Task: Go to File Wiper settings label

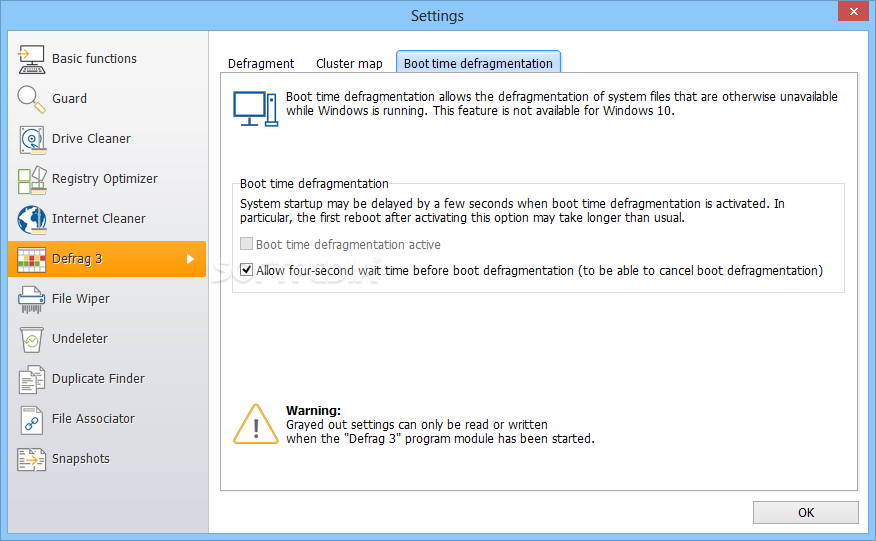Action: pyautogui.click(x=80, y=299)
